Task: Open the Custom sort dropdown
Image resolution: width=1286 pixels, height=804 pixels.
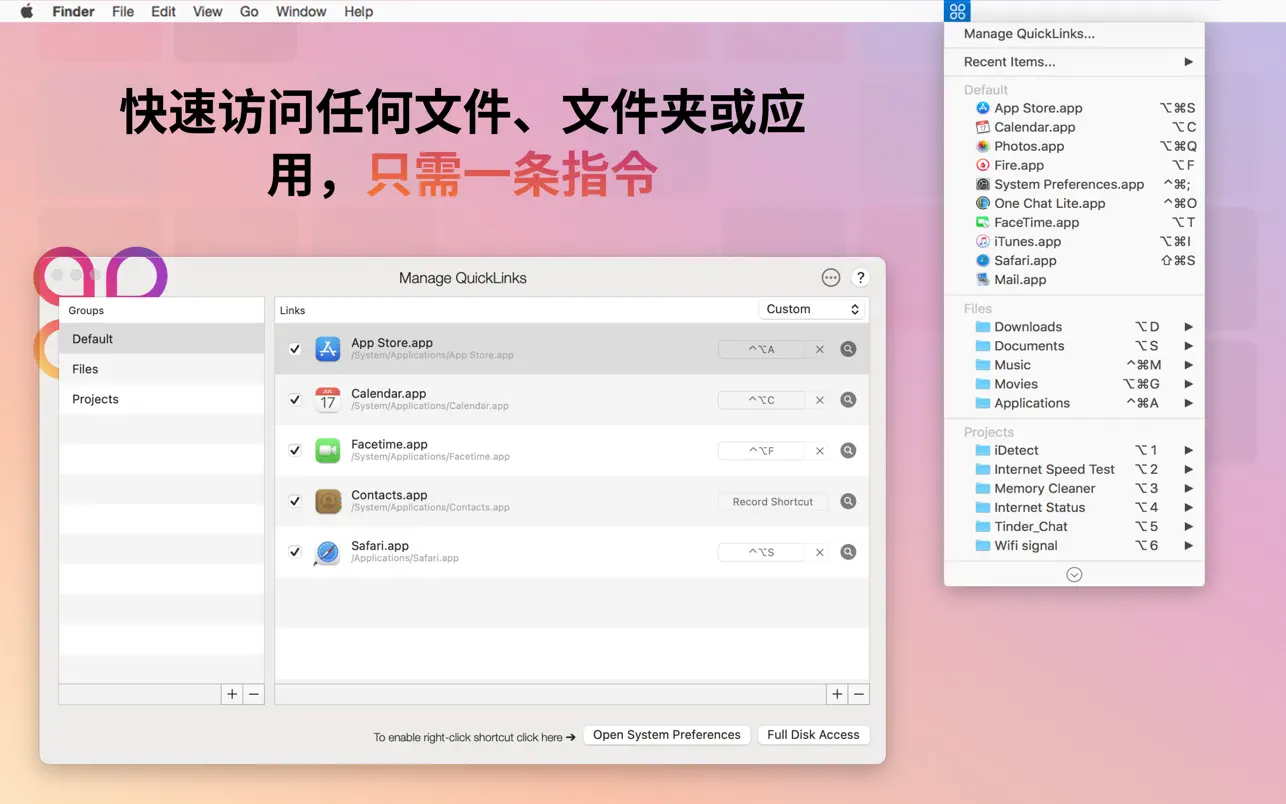Action: point(812,309)
